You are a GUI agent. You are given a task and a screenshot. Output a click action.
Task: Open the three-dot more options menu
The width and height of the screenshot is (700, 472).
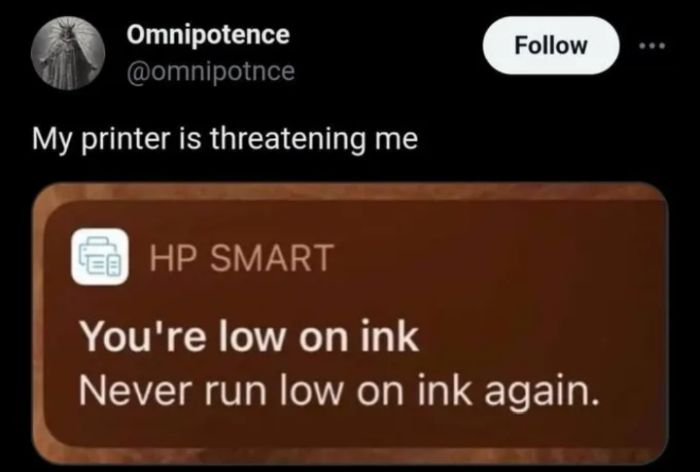(652, 46)
